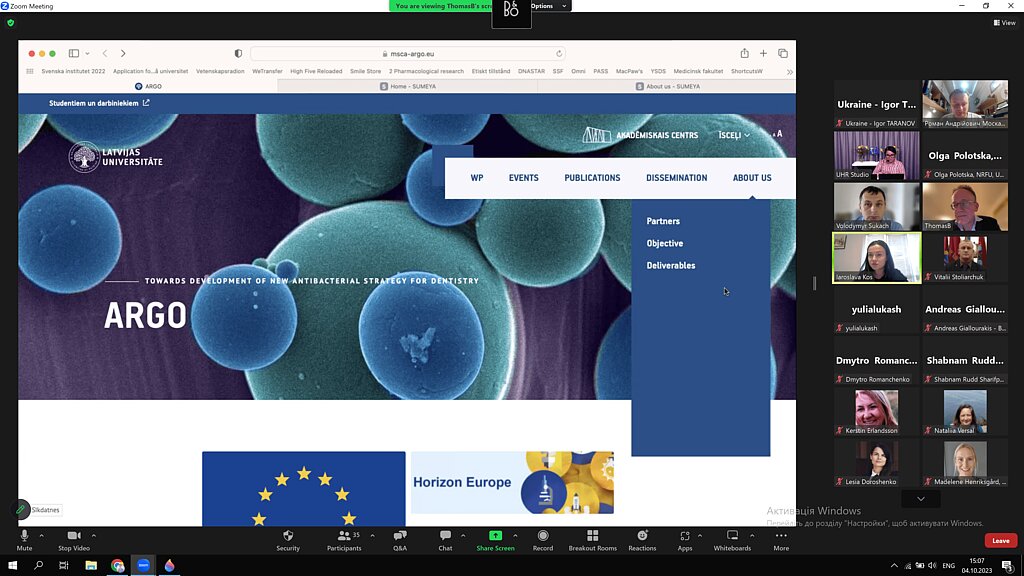Go back in Safari
Image resolution: width=1024 pixels, height=576 pixels.
[x=104, y=54]
